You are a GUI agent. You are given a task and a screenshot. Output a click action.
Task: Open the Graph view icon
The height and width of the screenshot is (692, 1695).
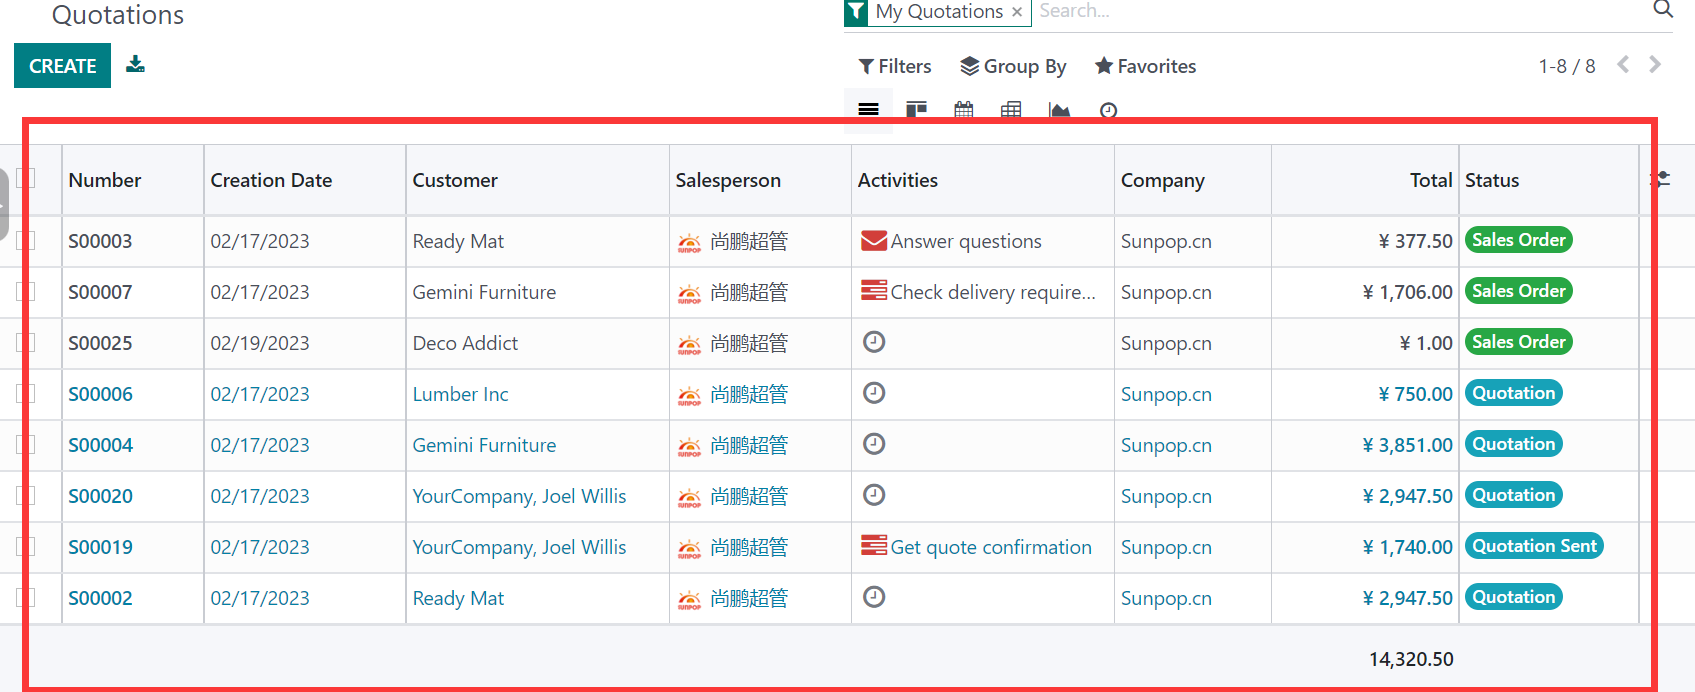click(1059, 110)
